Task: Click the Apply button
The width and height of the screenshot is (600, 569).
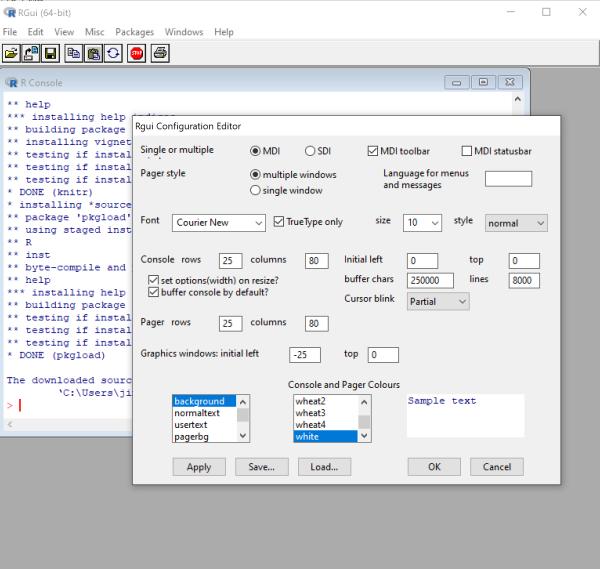Action: click(199, 467)
